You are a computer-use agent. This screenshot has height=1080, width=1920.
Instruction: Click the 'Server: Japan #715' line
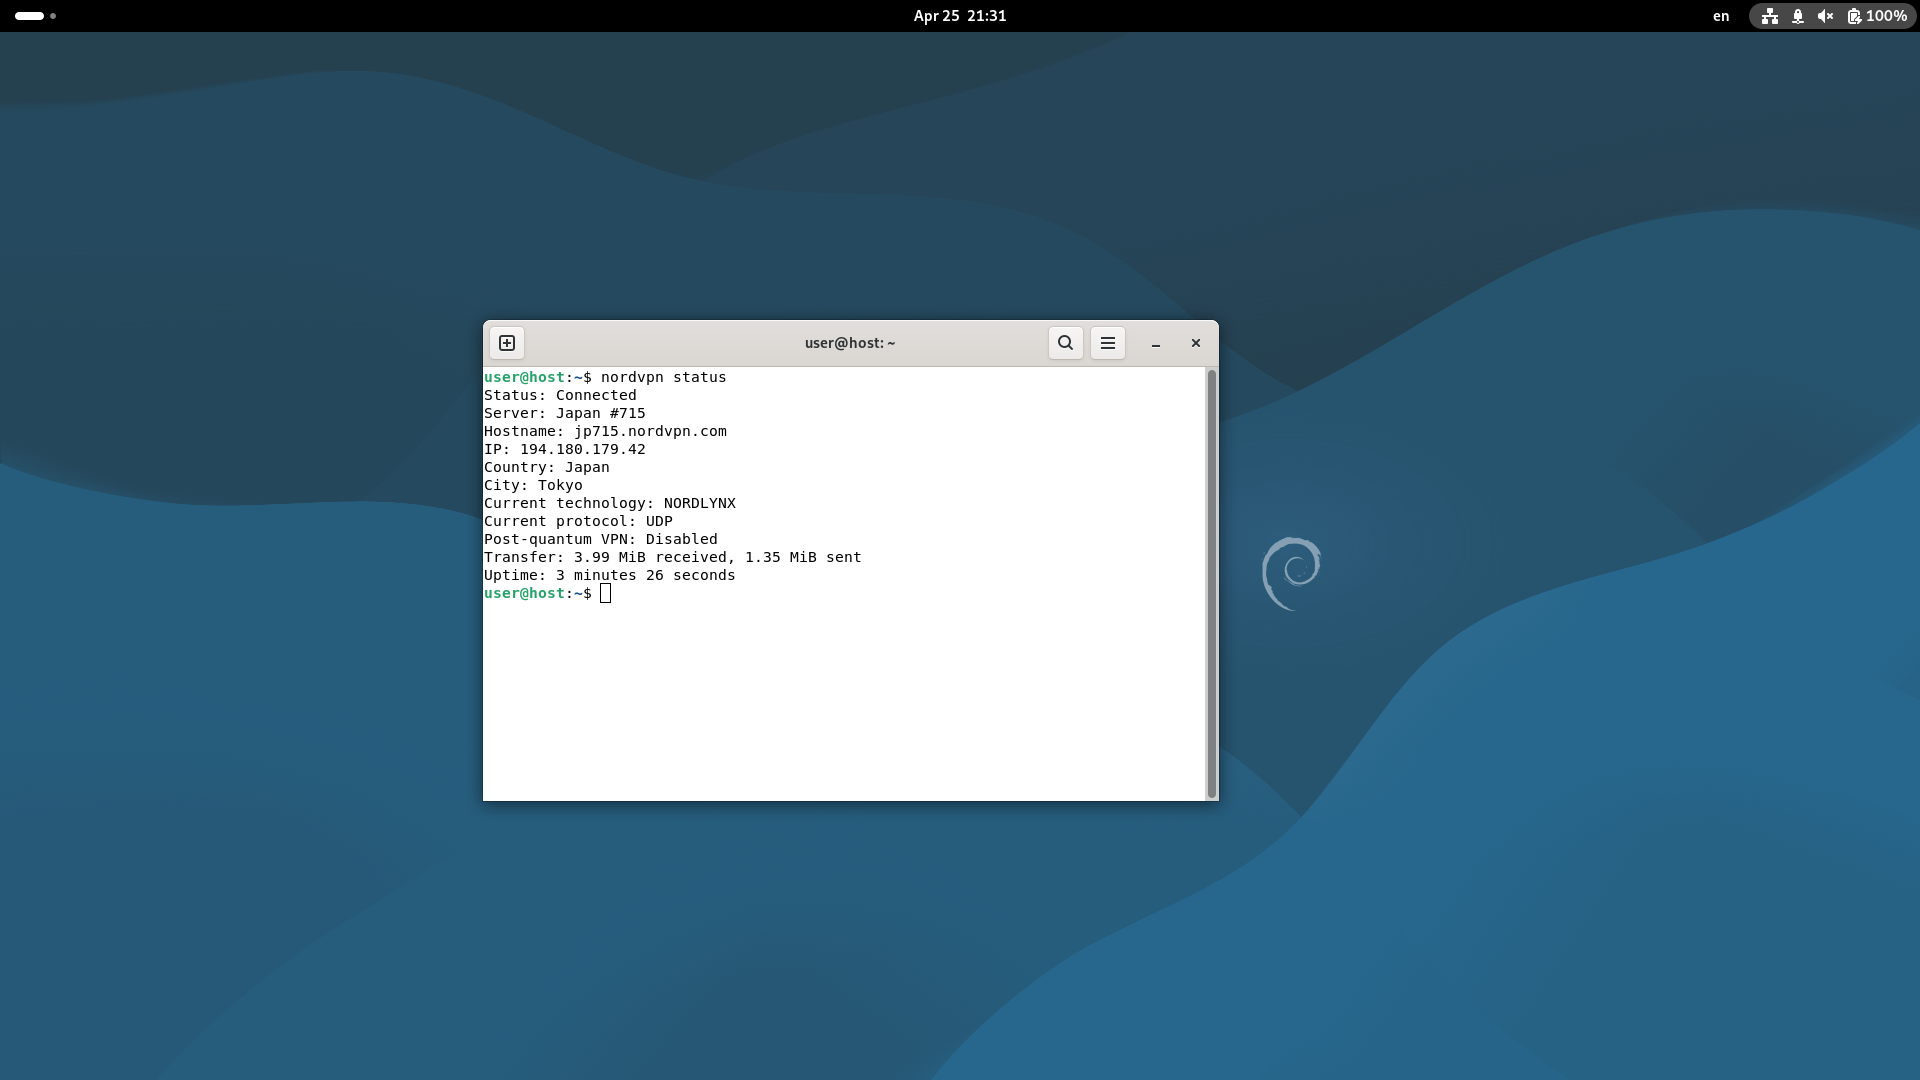[x=565, y=413]
